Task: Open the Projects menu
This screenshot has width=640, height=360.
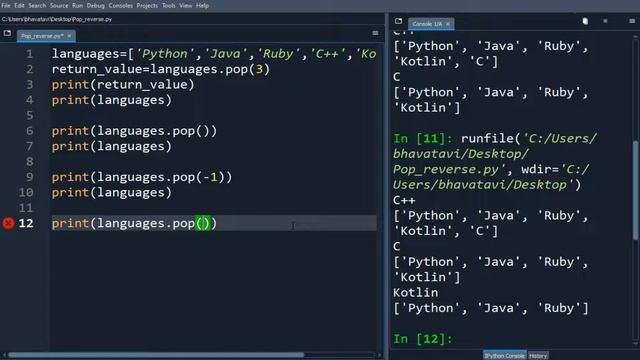Action: 147,6
